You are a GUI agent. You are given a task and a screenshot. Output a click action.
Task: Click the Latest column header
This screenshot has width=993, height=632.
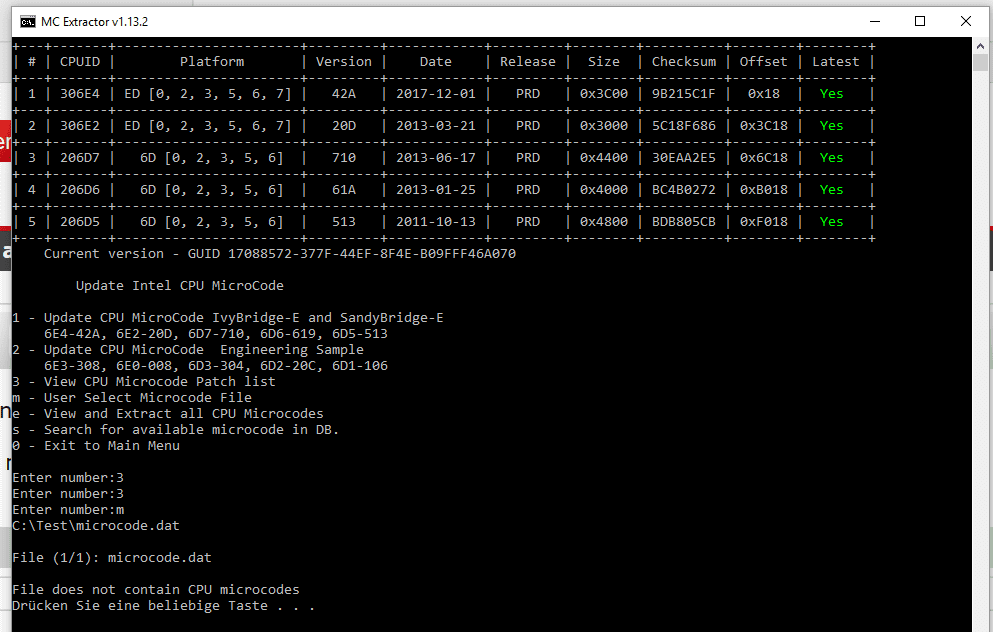(836, 61)
